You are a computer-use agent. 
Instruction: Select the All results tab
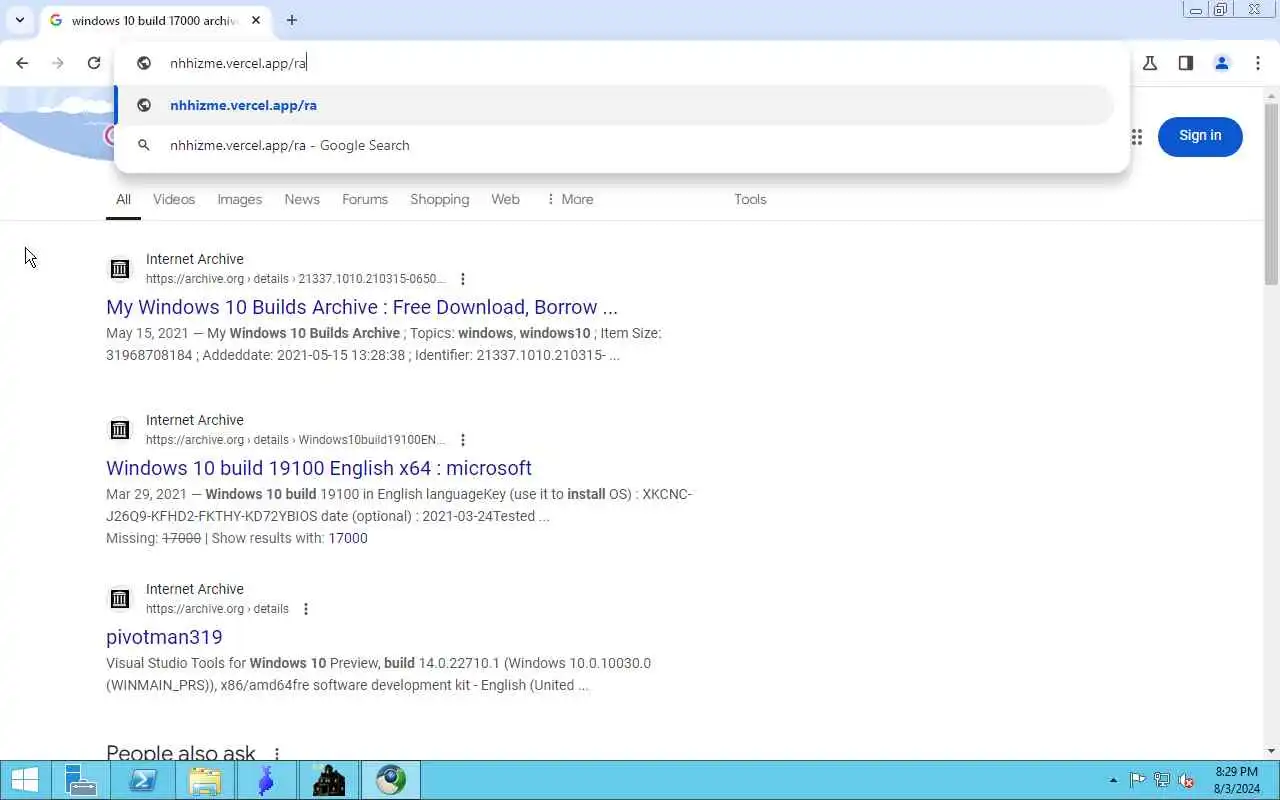click(123, 199)
